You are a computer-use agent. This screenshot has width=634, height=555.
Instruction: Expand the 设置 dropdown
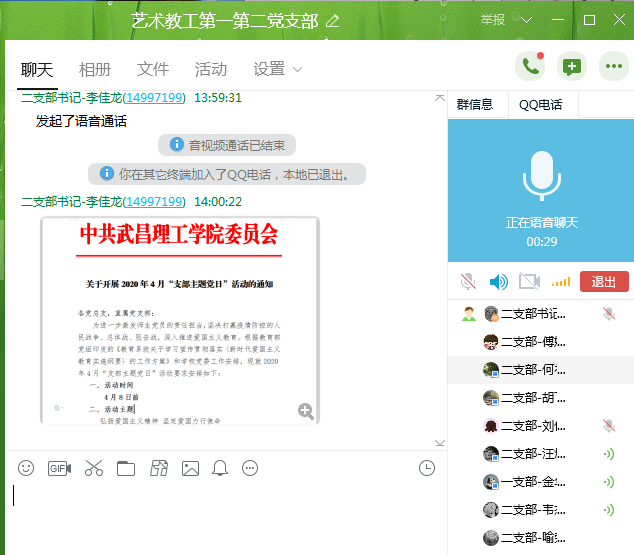coord(277,69)
